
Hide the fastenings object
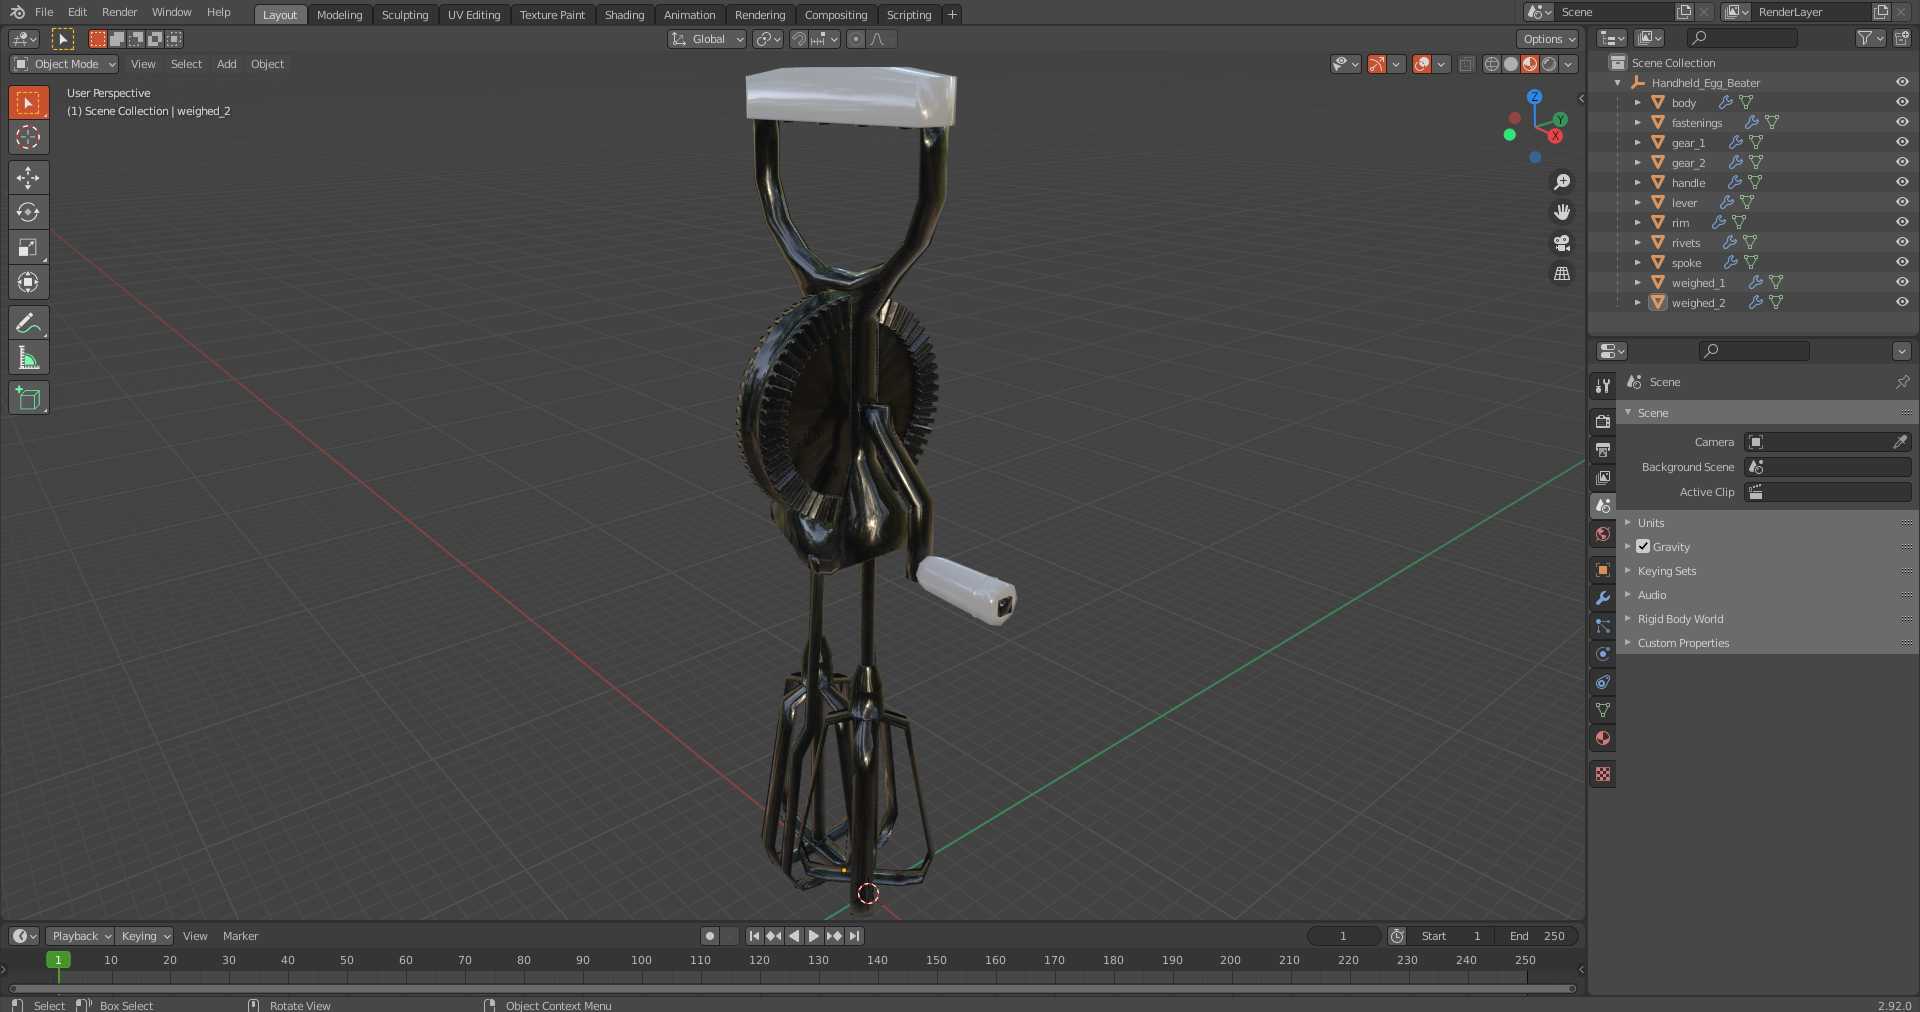coord(1901,123)
